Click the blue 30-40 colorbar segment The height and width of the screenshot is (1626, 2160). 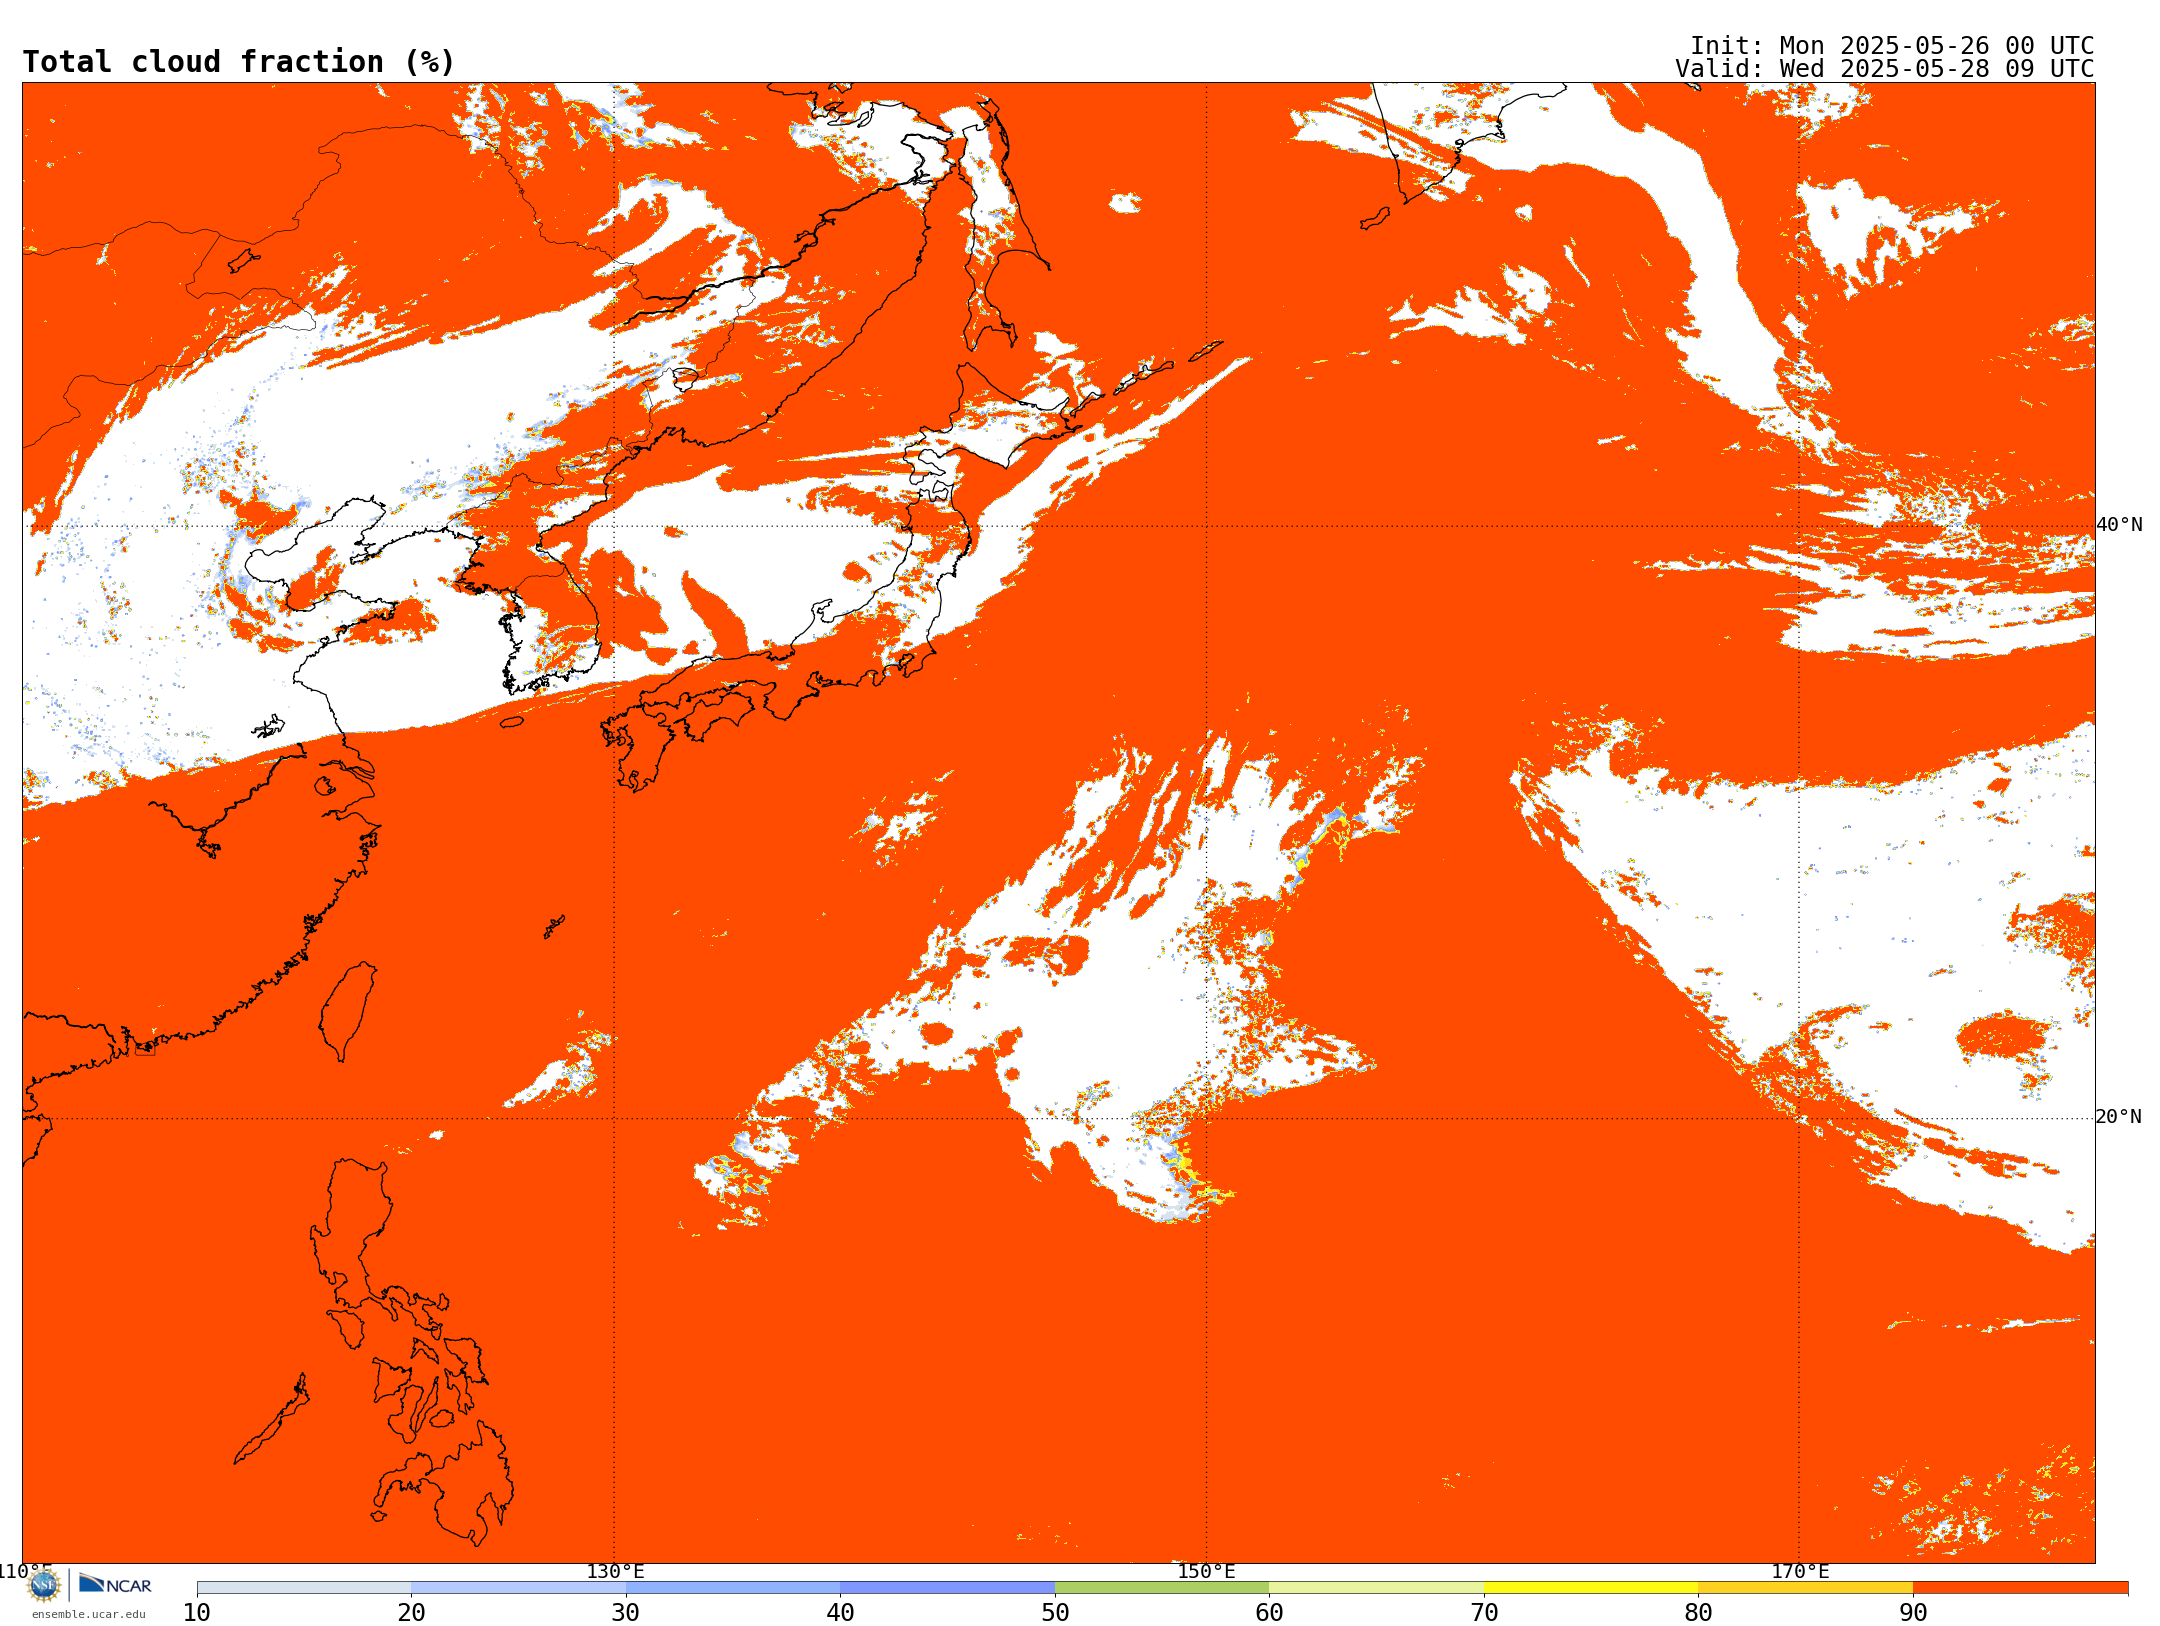point(733,1588)
